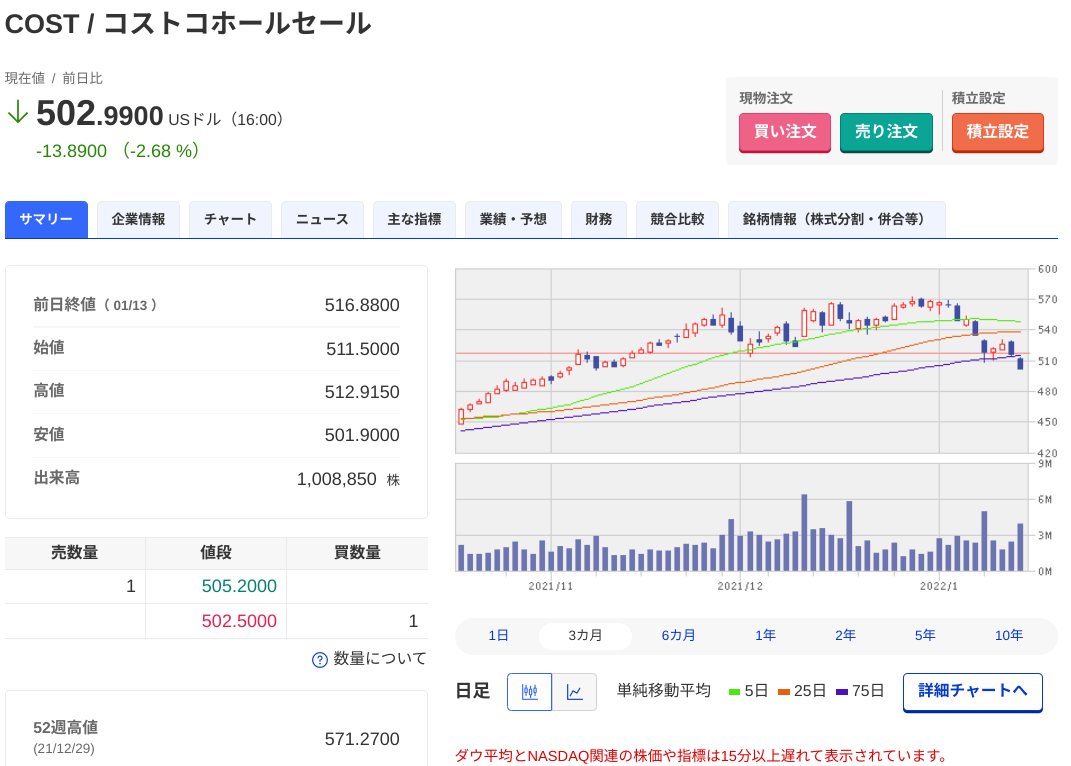Select the 10年 chart period

[x=1008, y=635]
